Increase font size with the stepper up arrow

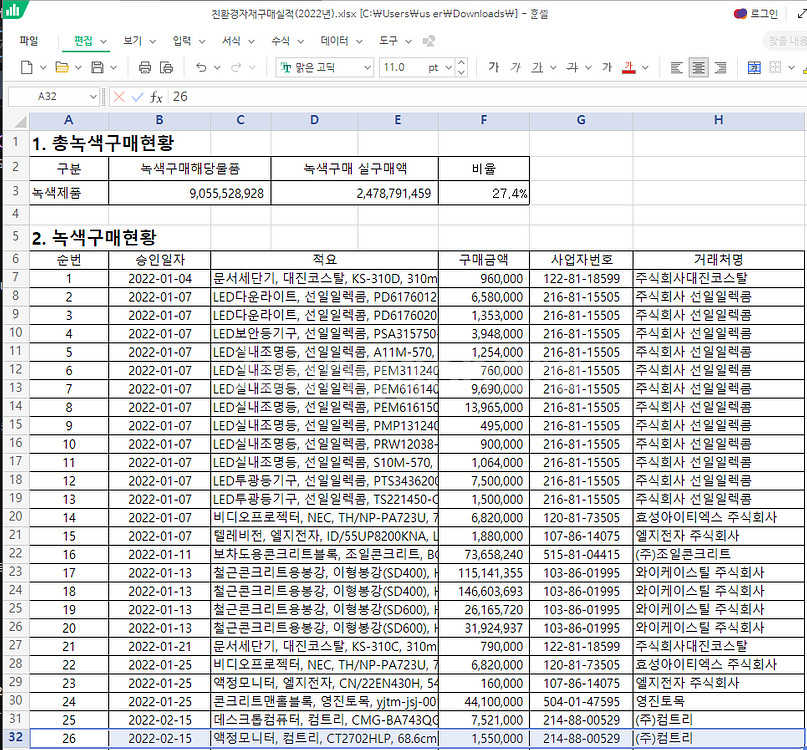click(x=462, y=63)
